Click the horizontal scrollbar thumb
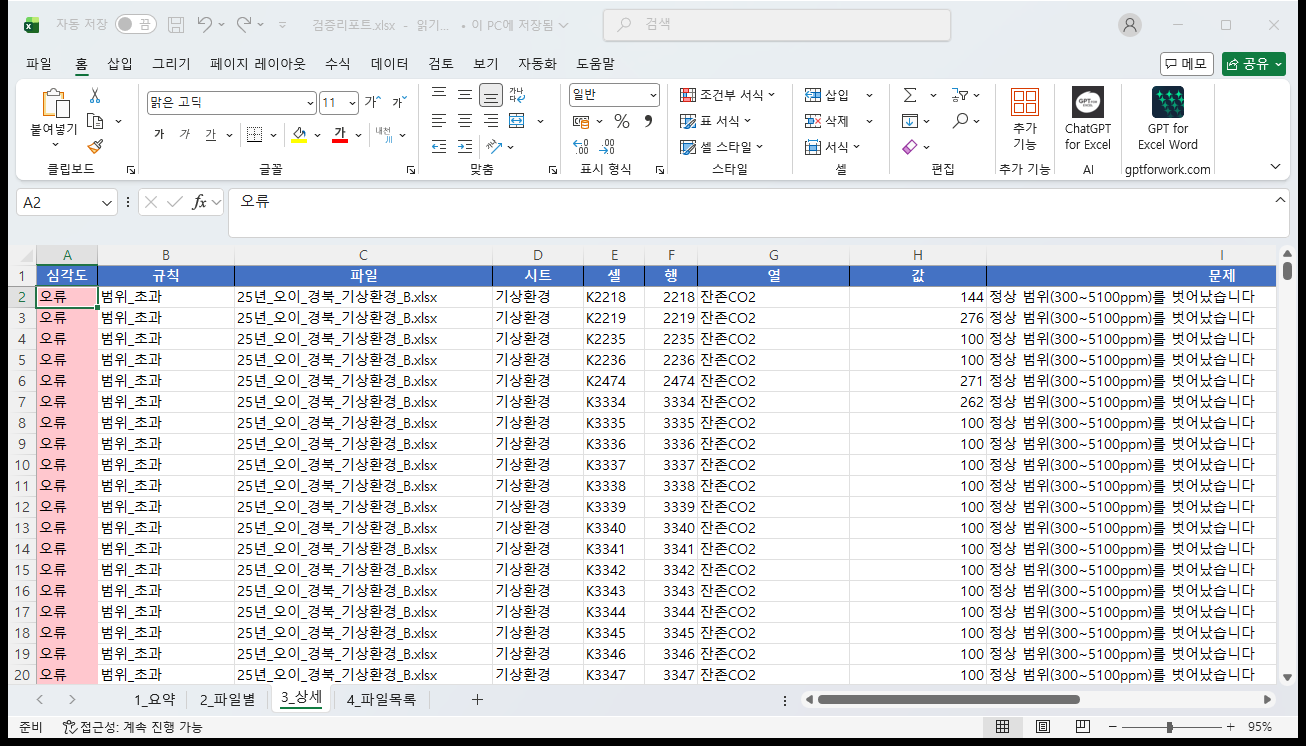 click(x=948, y=700)
